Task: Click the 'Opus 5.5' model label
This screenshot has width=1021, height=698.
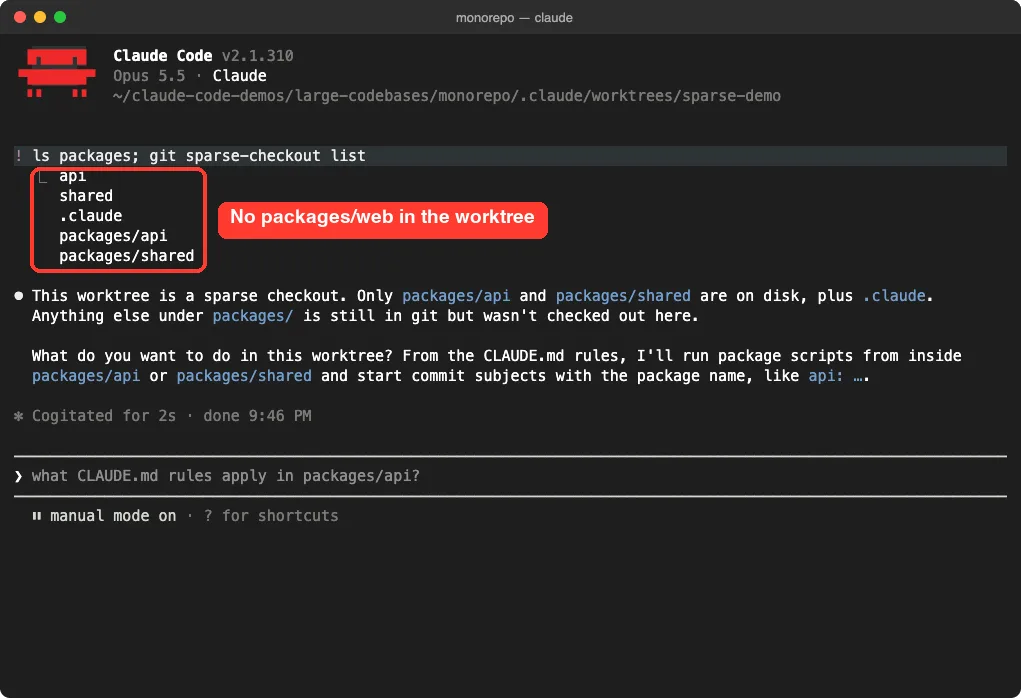Action: [x=149, y=76]
